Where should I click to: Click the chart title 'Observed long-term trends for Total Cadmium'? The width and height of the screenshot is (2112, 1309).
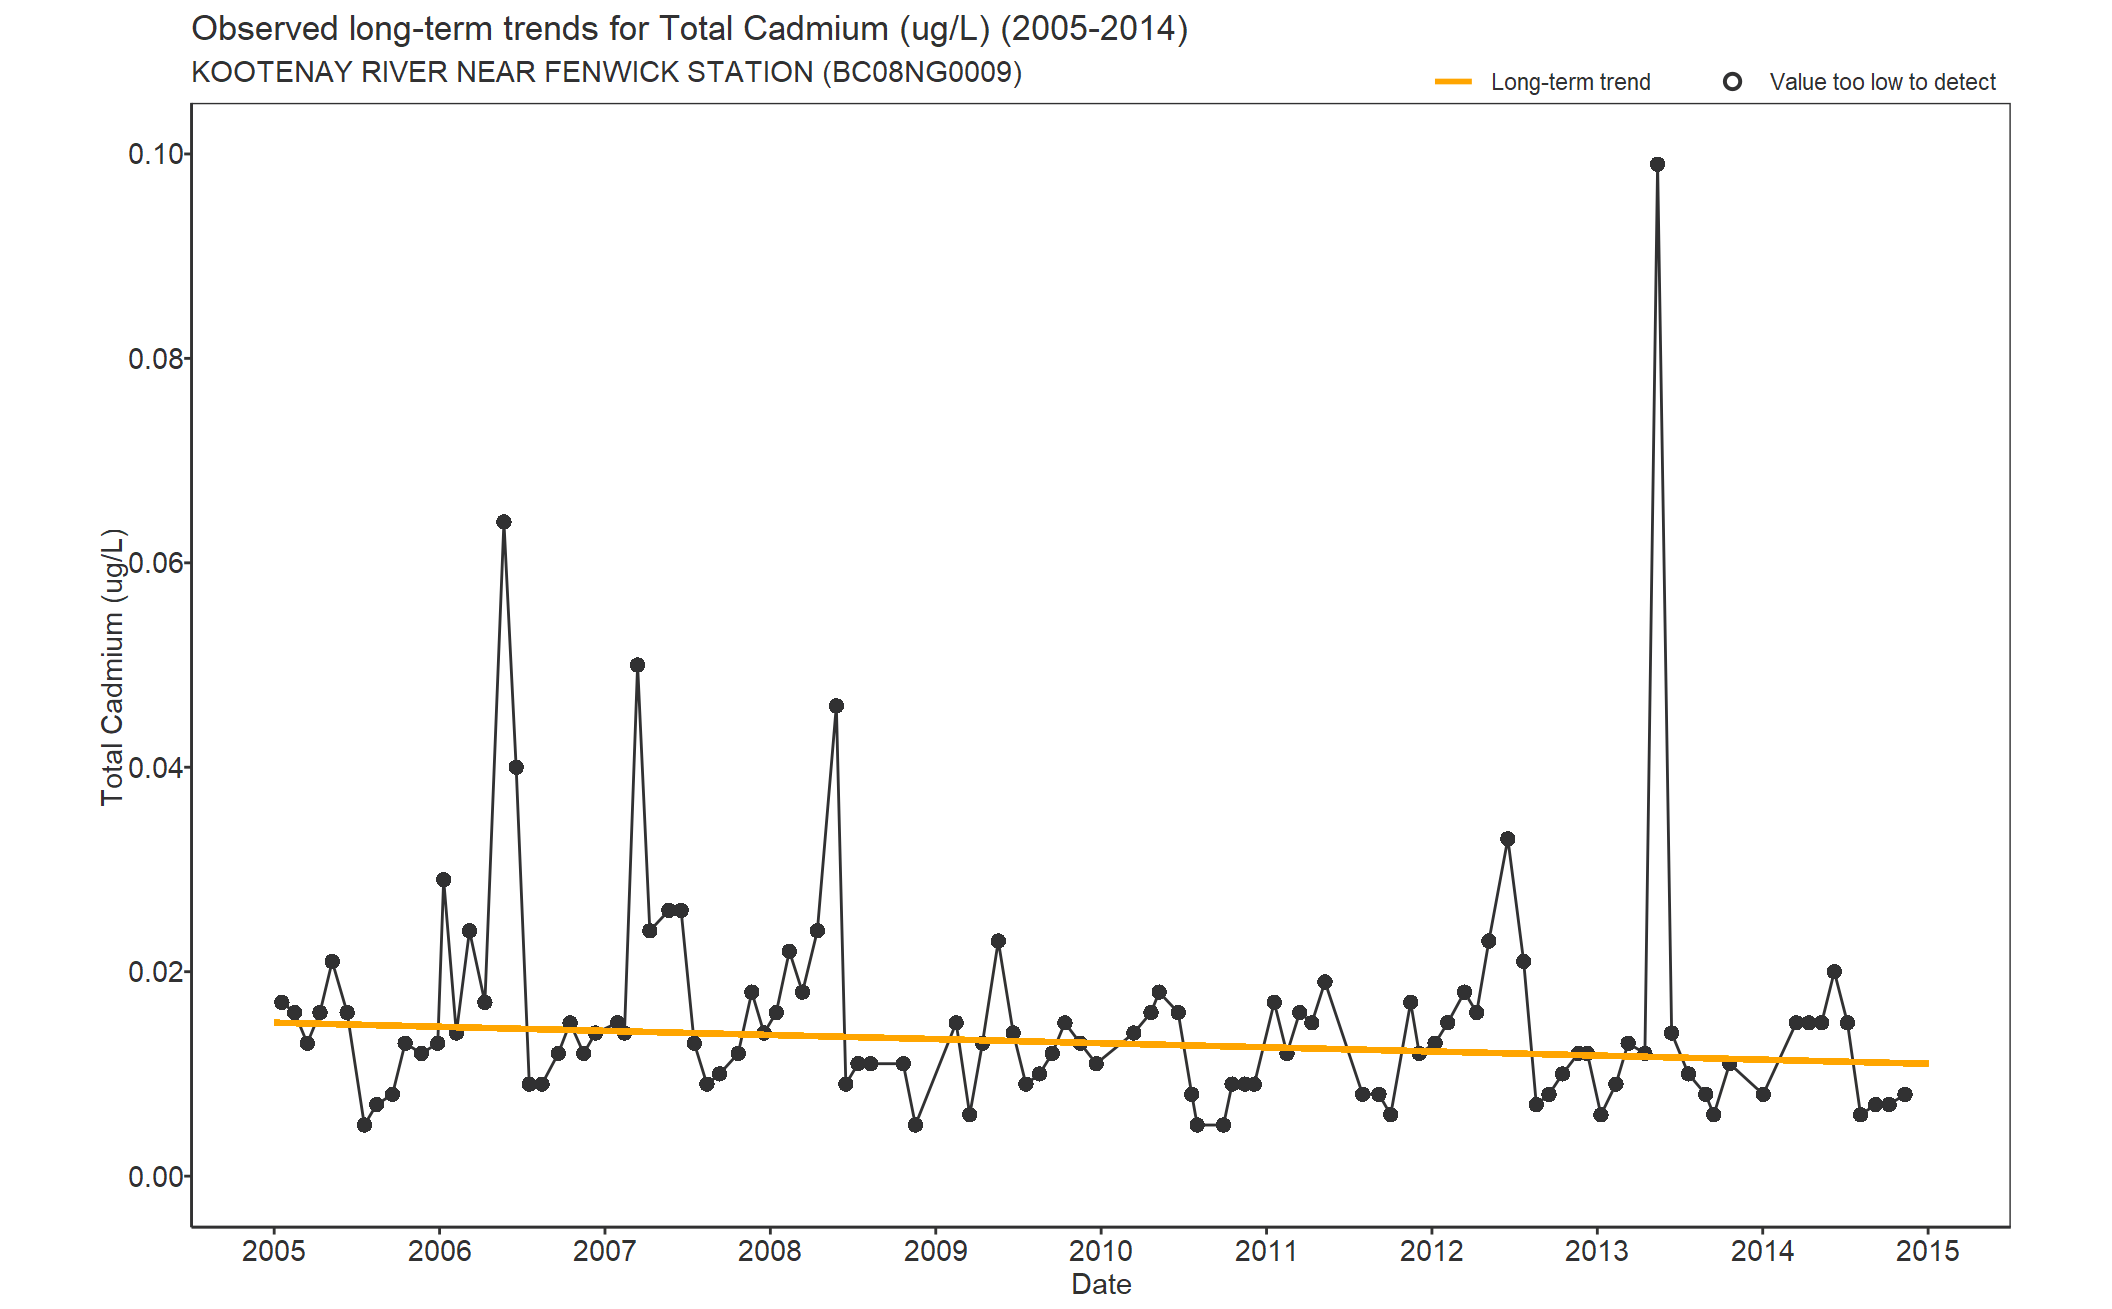pyautogui.click(x=689, y=29)
